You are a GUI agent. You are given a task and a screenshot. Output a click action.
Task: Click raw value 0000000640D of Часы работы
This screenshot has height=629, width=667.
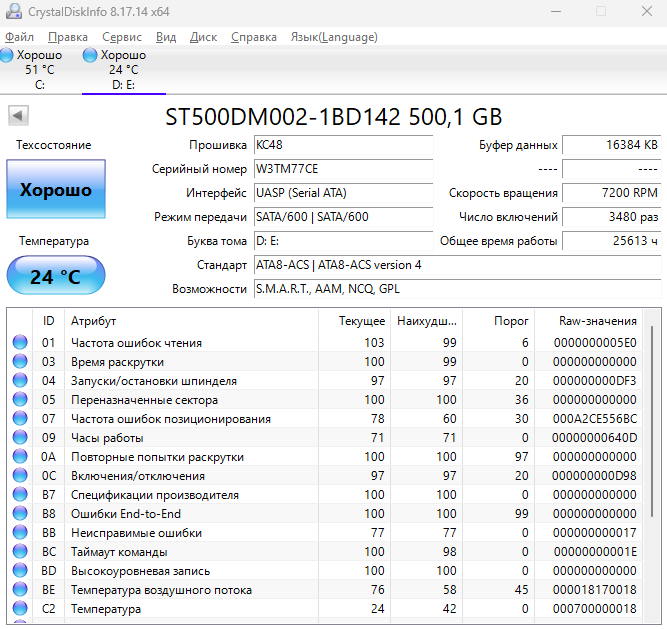(595, 438)
